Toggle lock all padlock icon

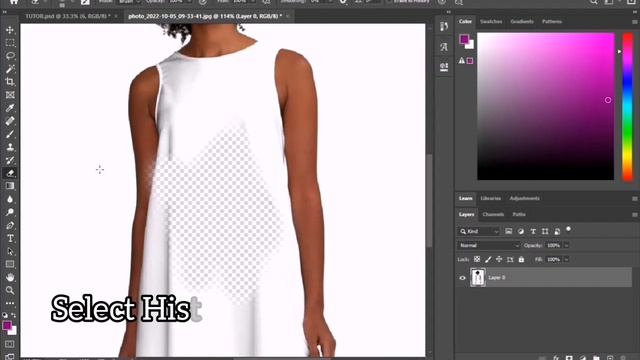pyautogui.click(x=521, y=259)
